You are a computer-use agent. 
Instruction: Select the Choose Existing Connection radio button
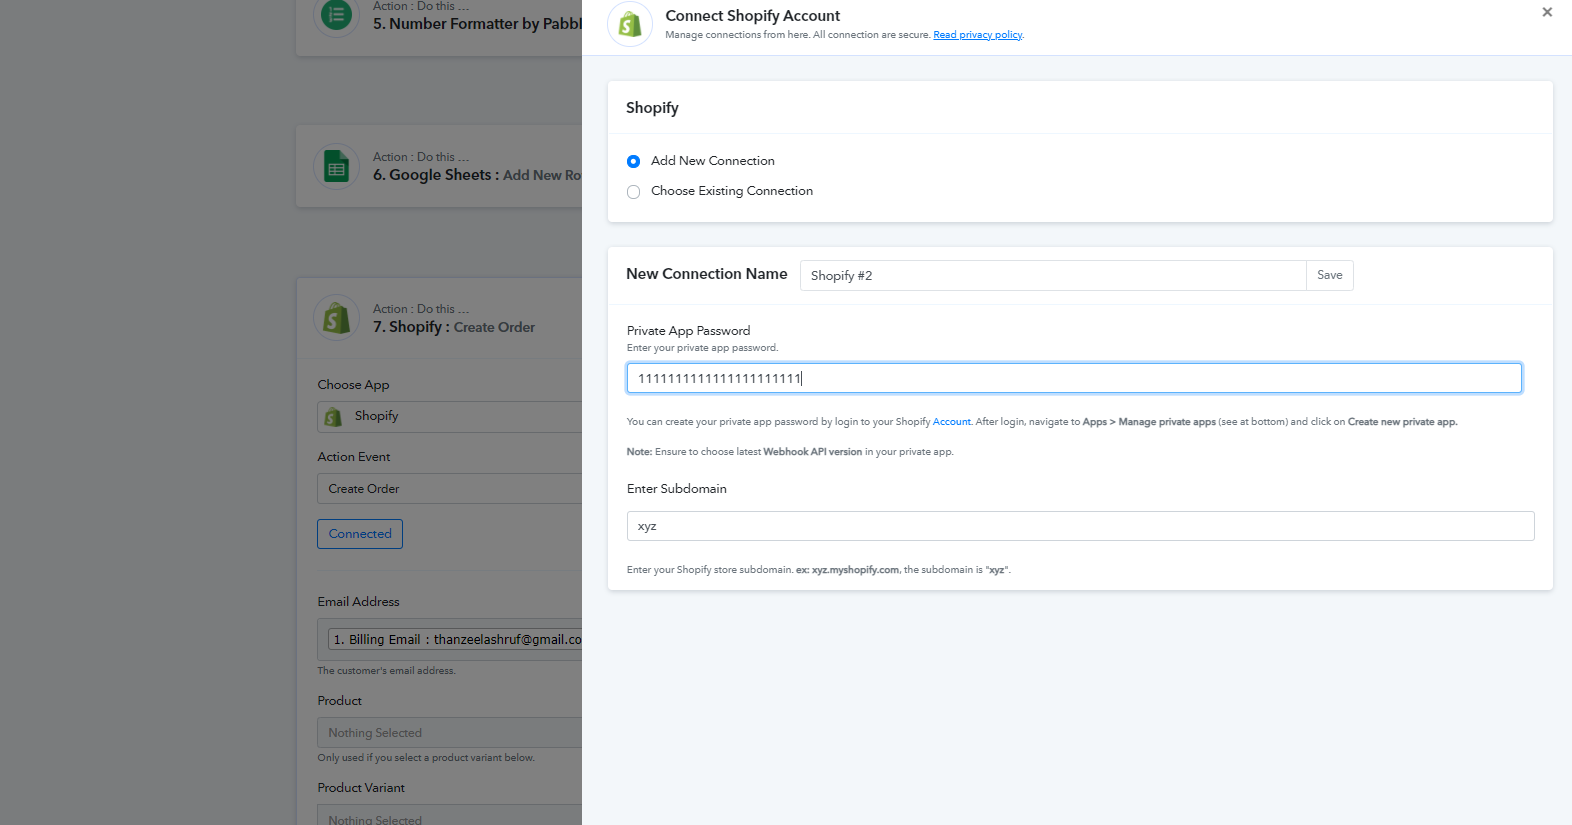[x=633, y=192]
